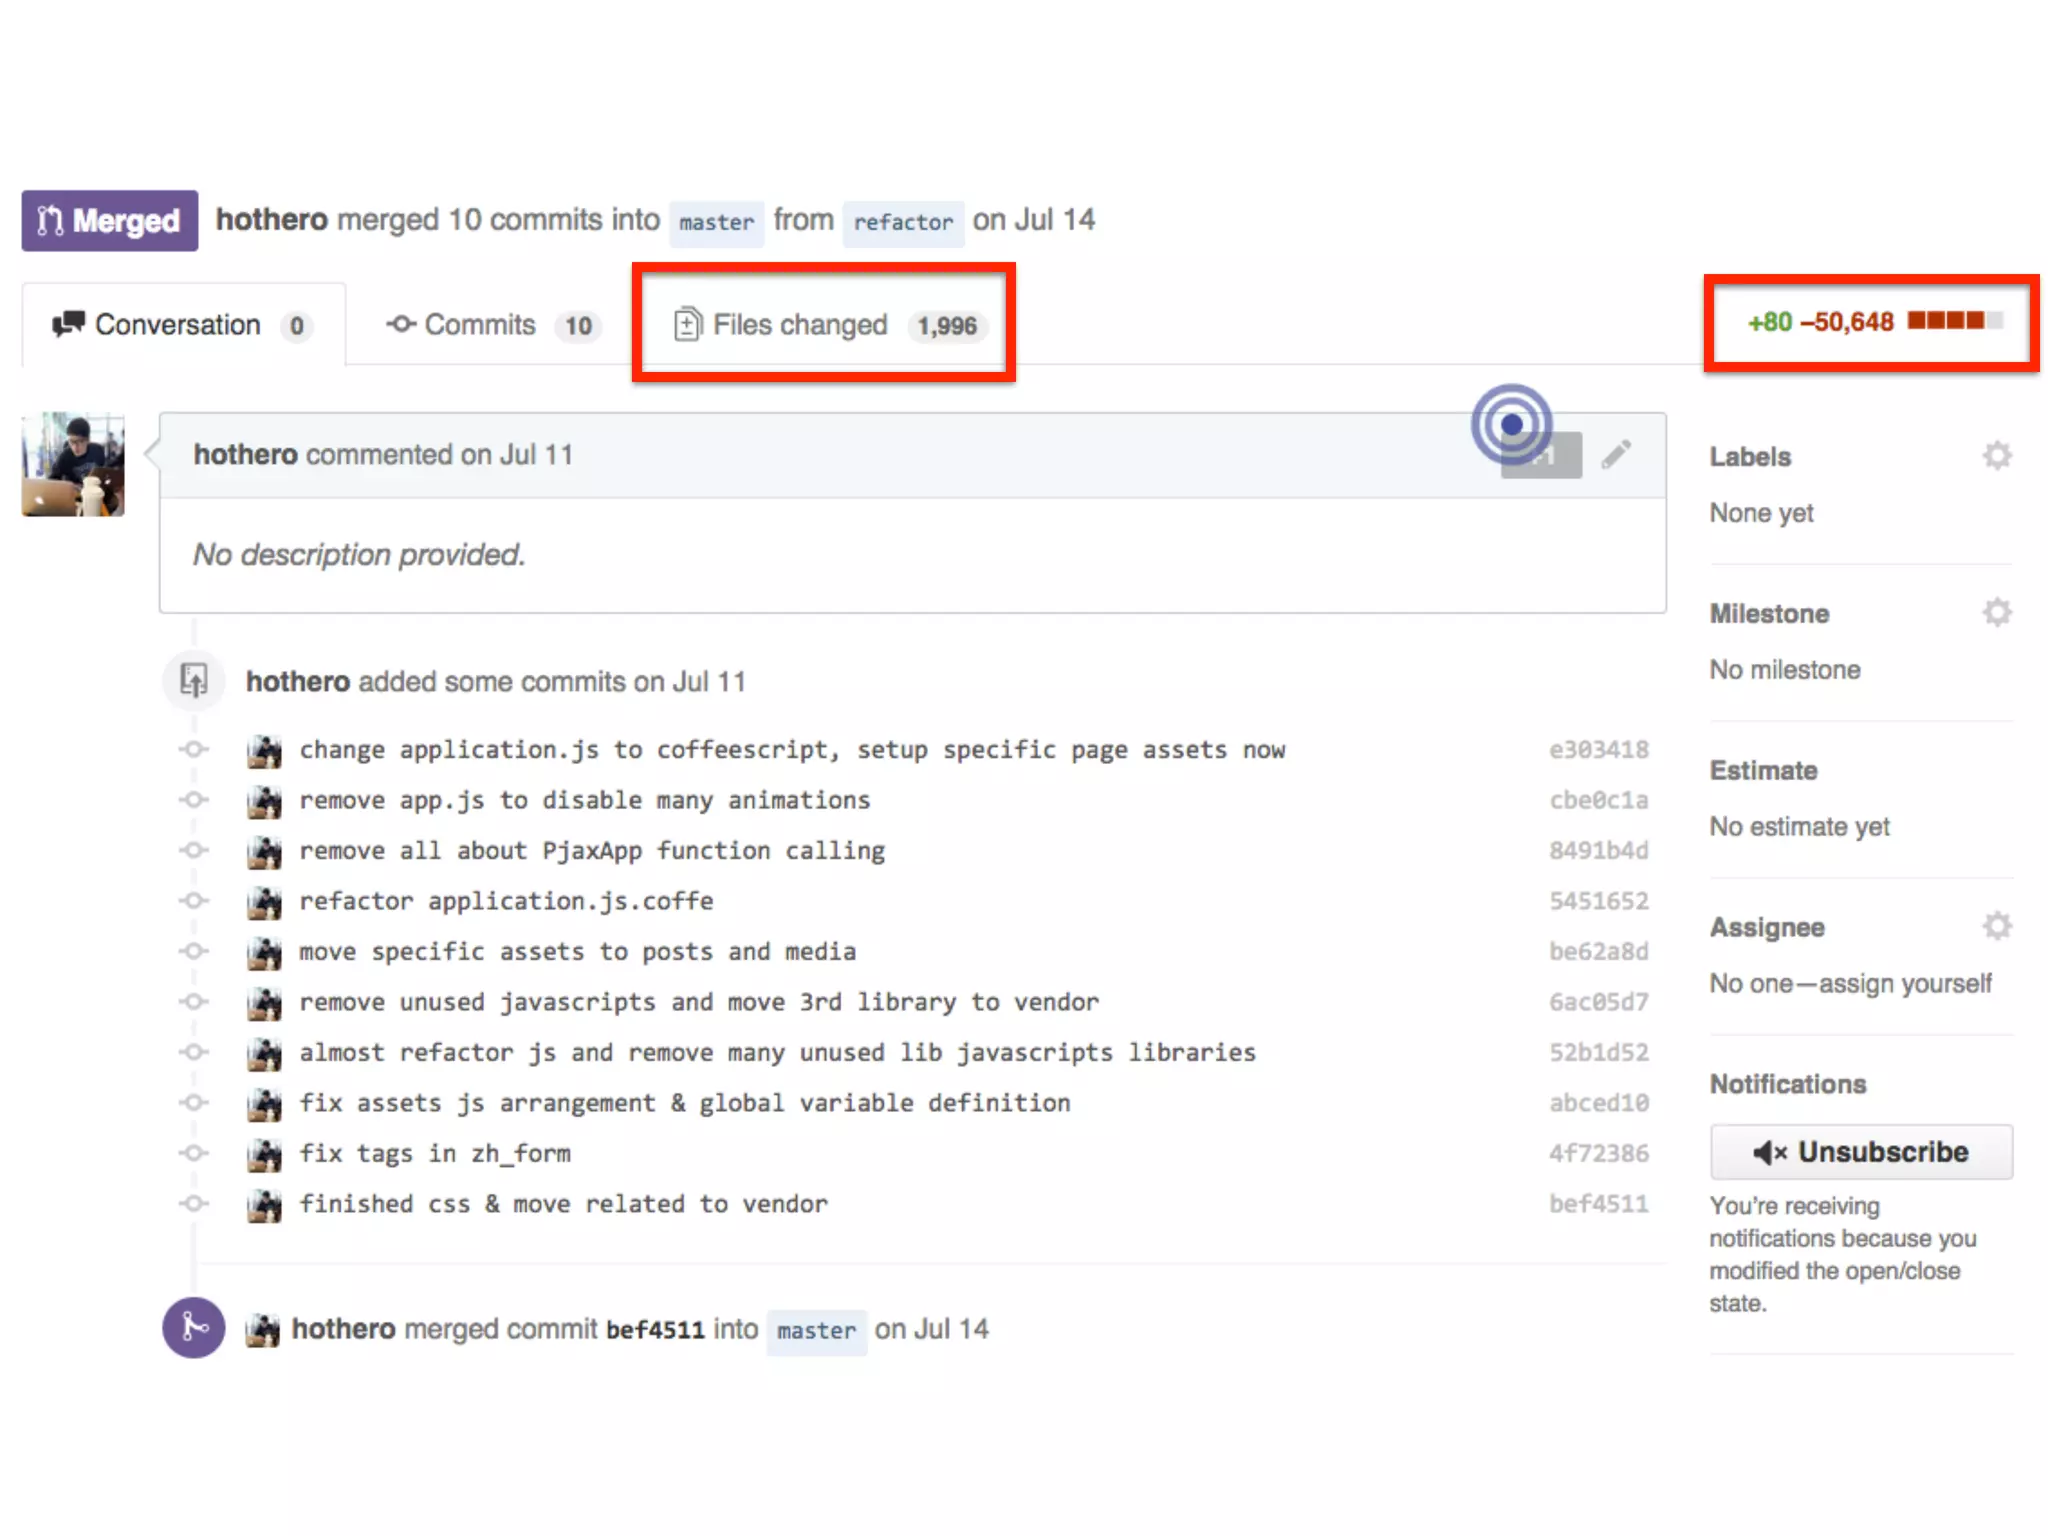Open commit hash e303418
The image size is (2048, 1536).
point(1598,750)
